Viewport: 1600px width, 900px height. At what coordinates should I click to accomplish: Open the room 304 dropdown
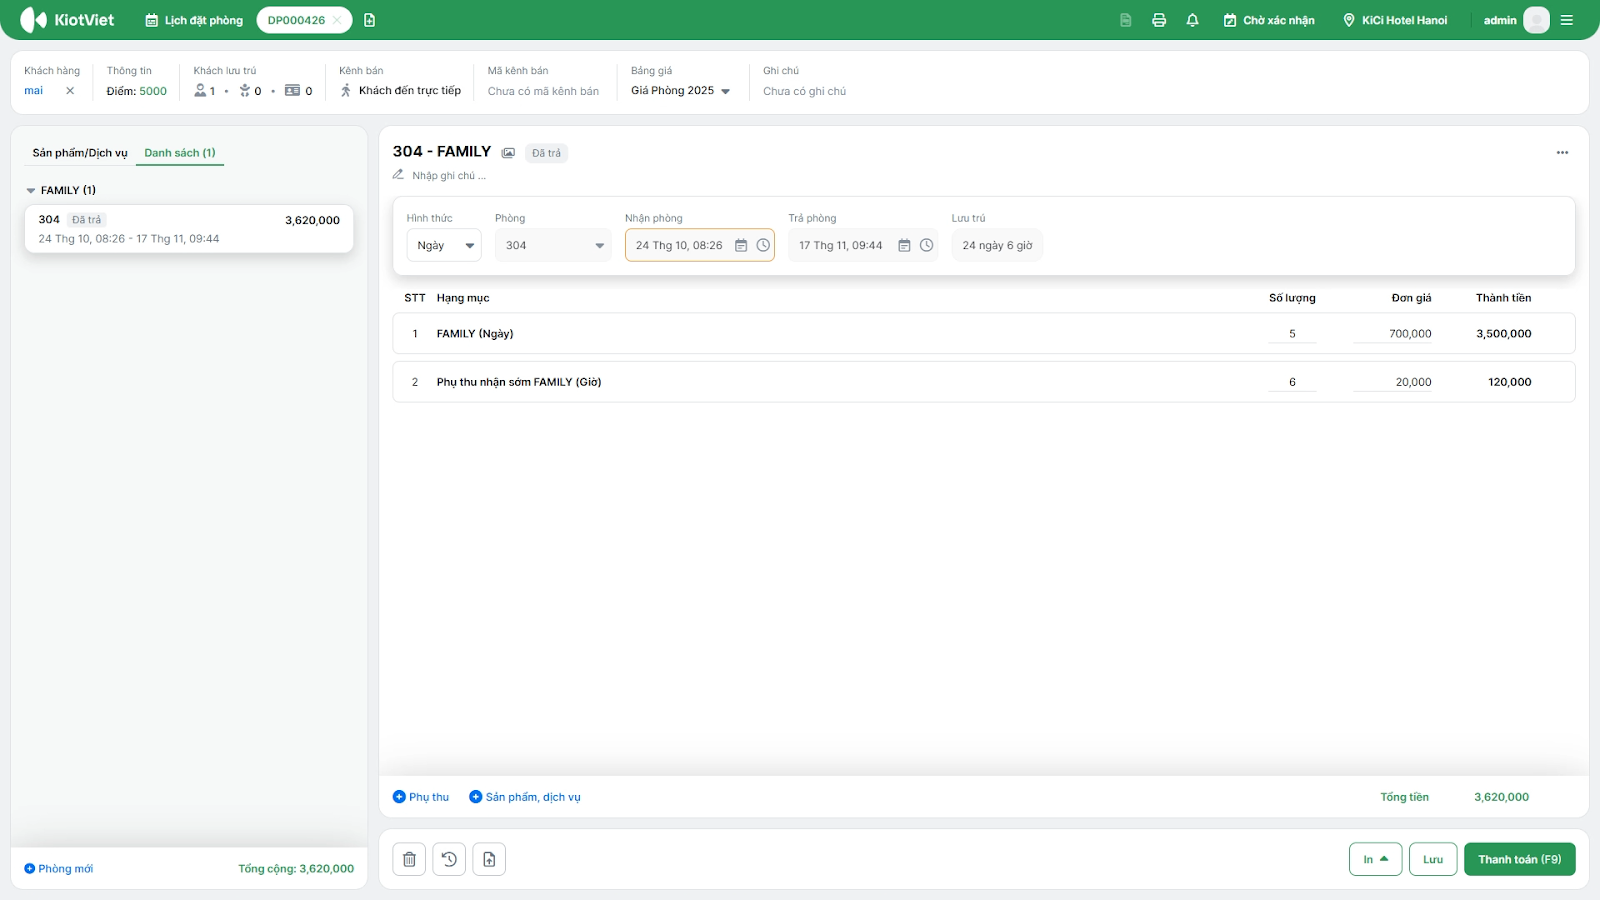point(553,245)
